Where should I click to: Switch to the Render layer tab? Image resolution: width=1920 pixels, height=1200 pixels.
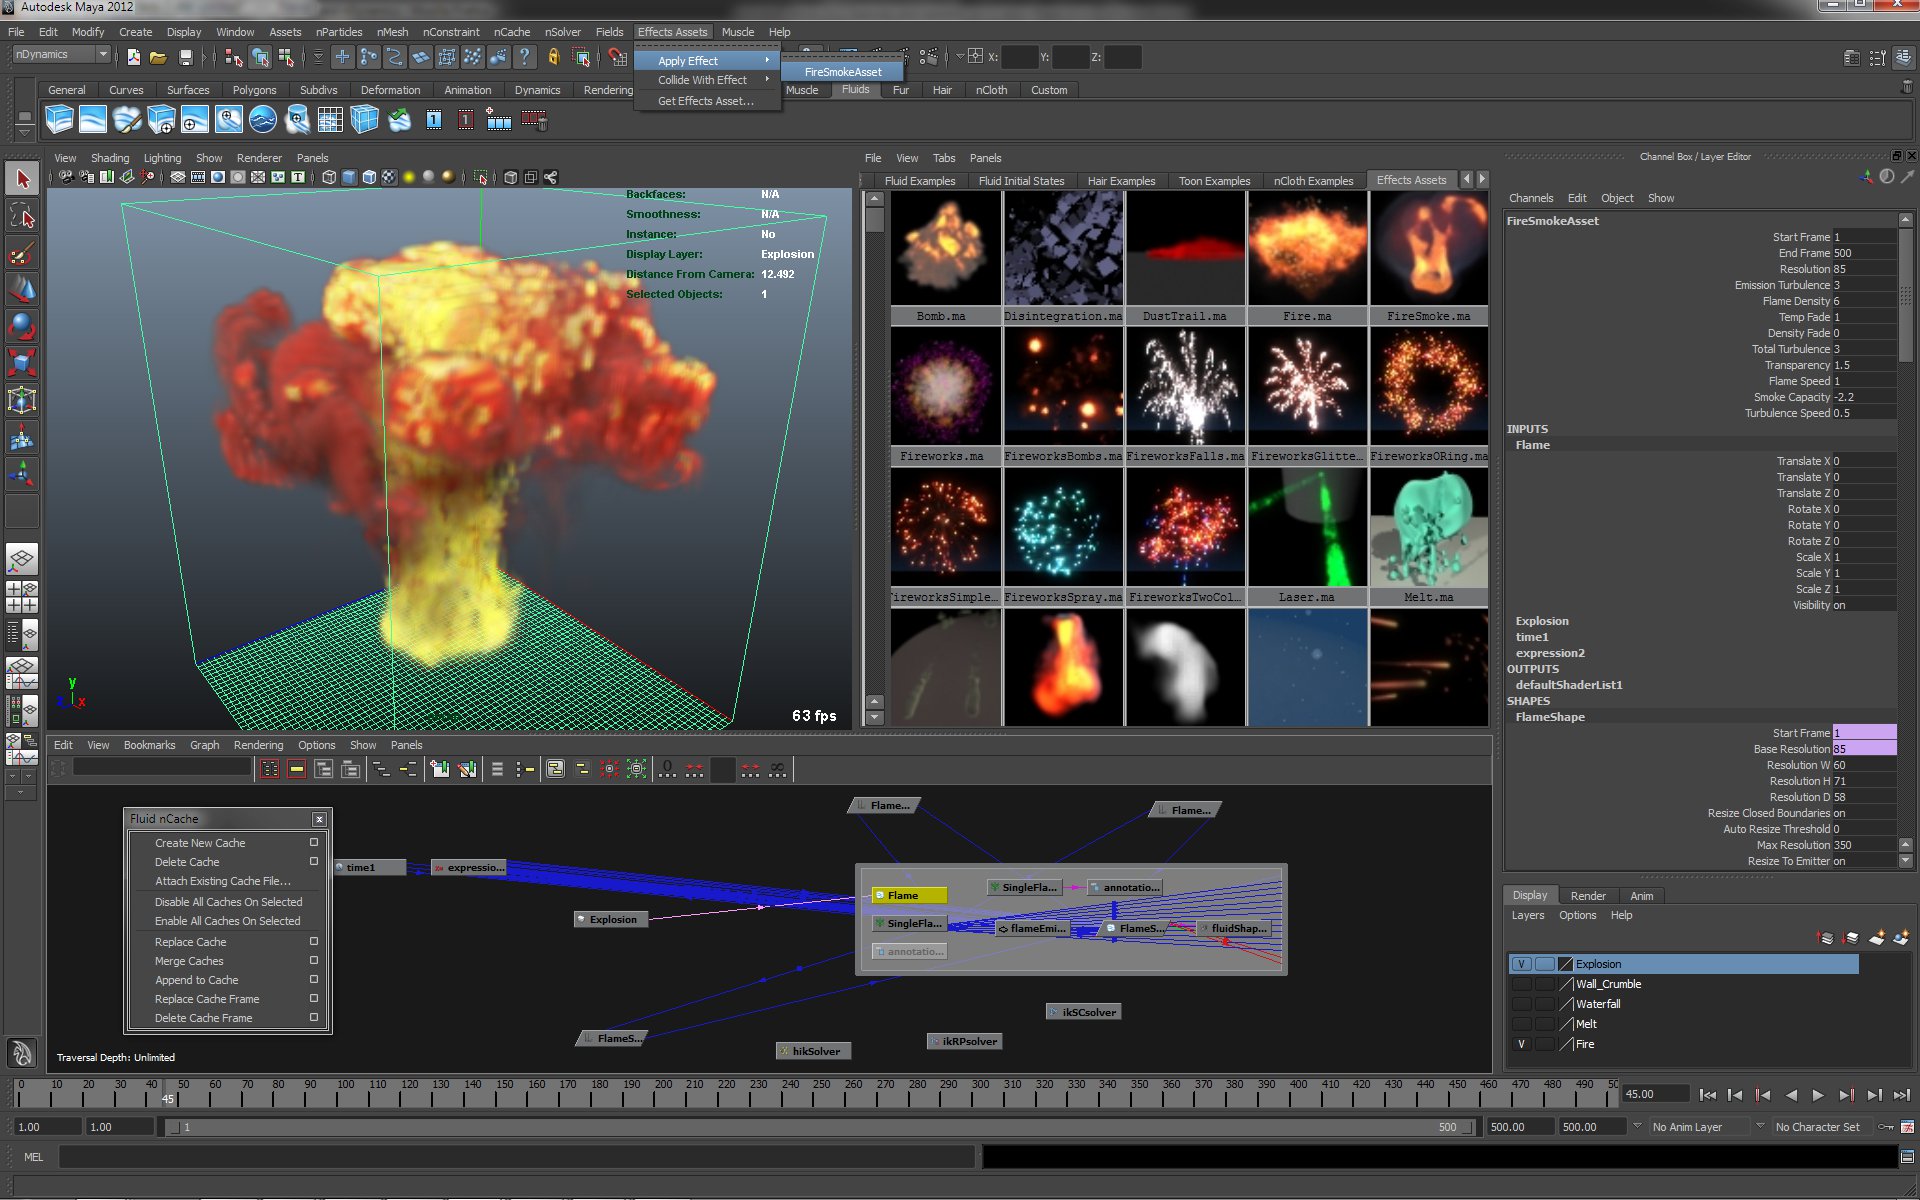(1588, 896)
